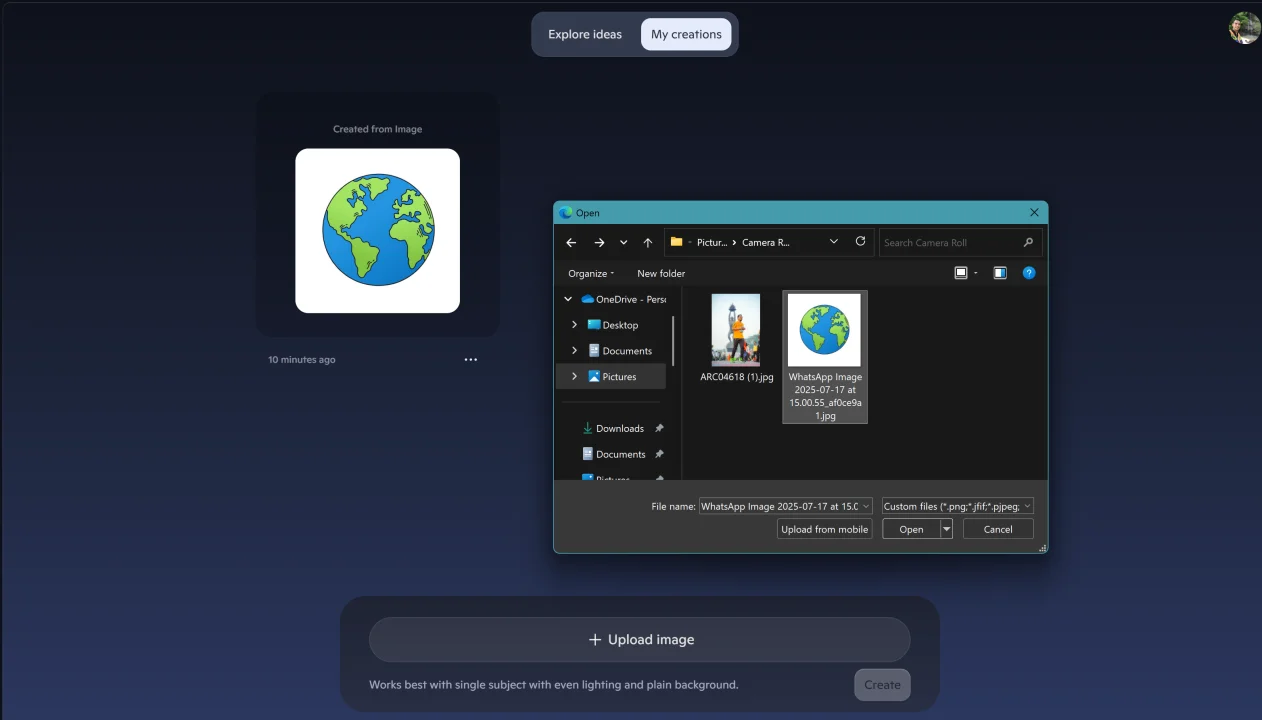Go back using the dialog's back arrow
The width and height of the screenshot is (1262, 720).
point(571,242)
